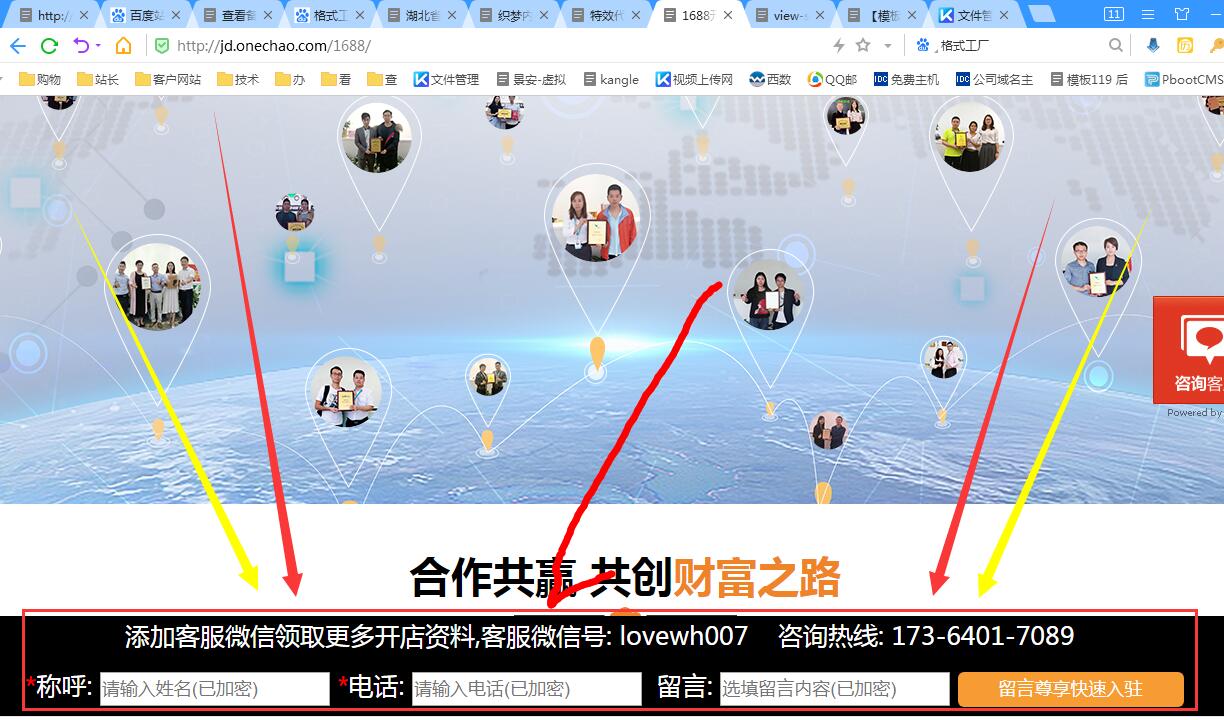Open the 景安-虚拟 bookmark
The height and width of the screenshot is (720, 1224).
click(x=531, y=79)
